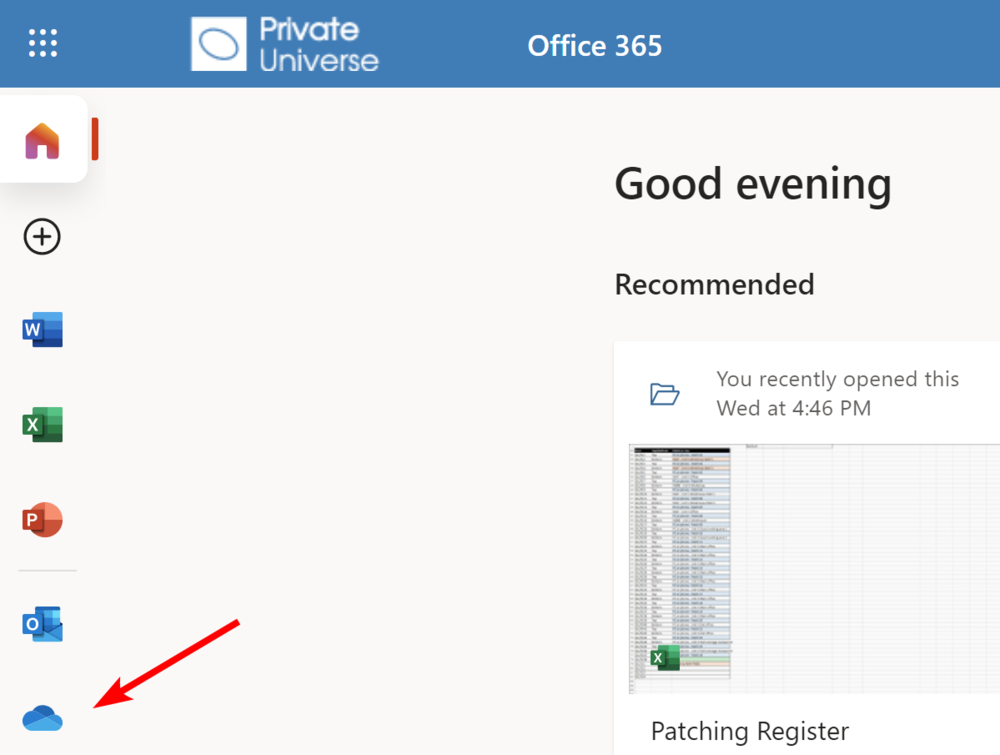This screenshot has height=755, width=1000.
Task: Open the Patching Register file
Action: (x=749, y=731)
